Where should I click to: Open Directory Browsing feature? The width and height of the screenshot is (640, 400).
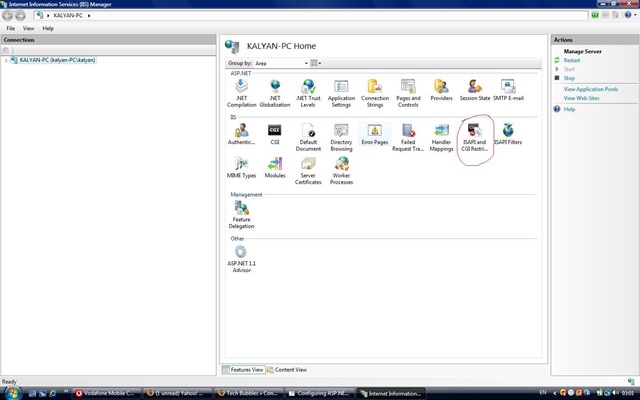pyautogui.click(x=341, y=137)
